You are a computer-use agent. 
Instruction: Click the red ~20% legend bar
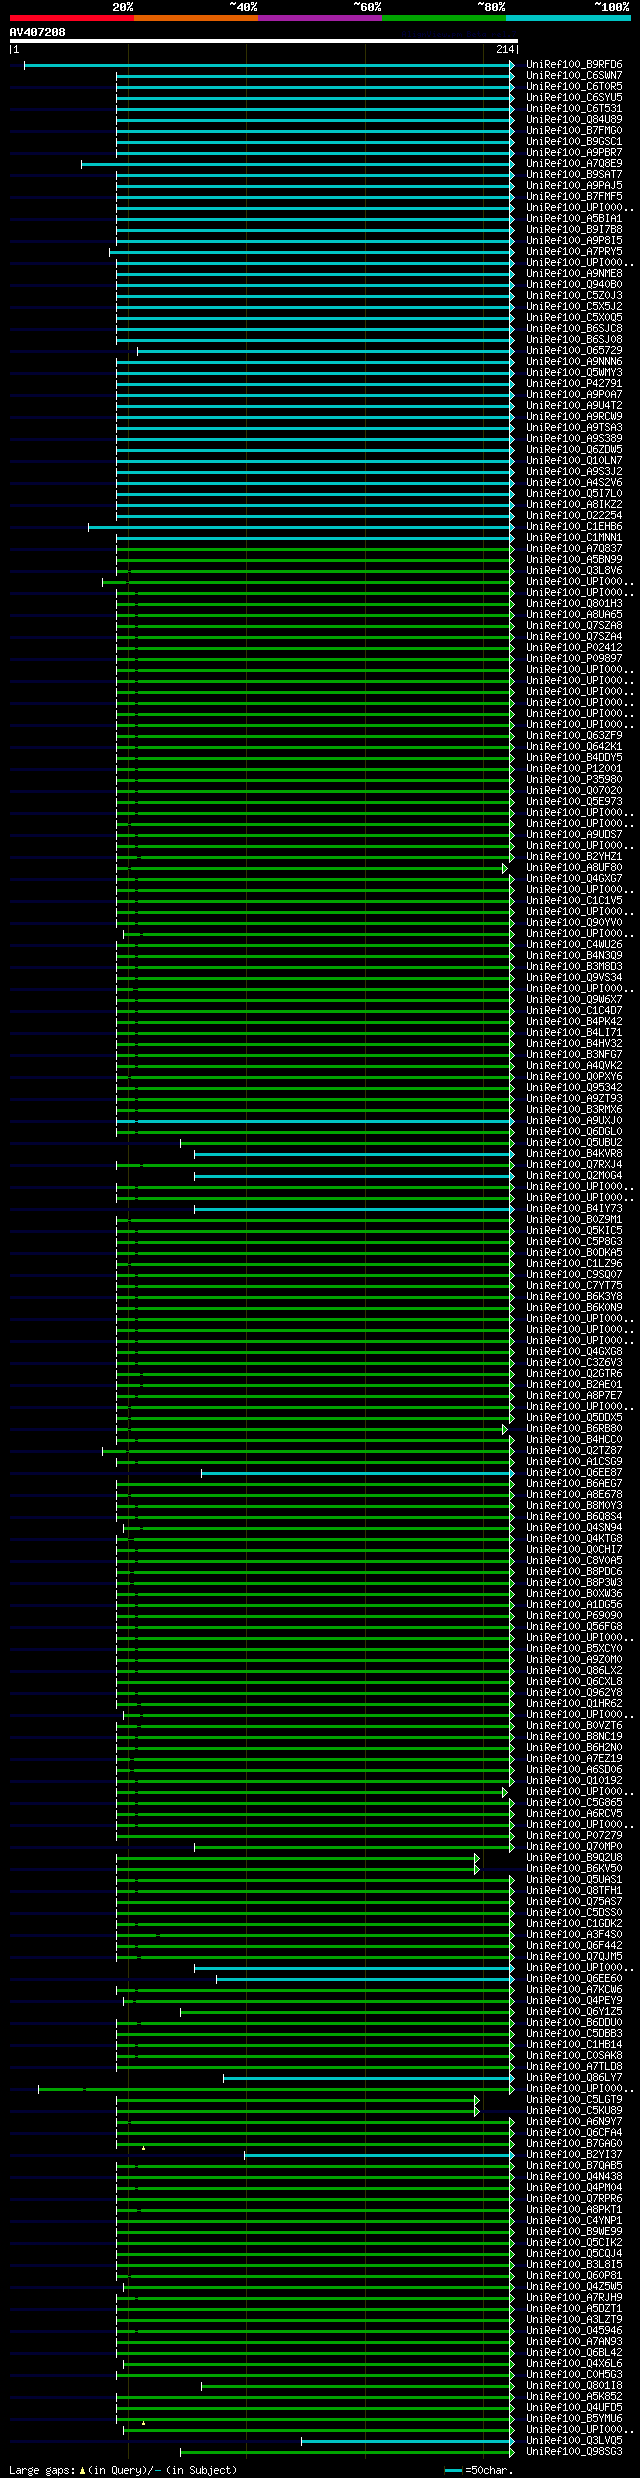71,18
